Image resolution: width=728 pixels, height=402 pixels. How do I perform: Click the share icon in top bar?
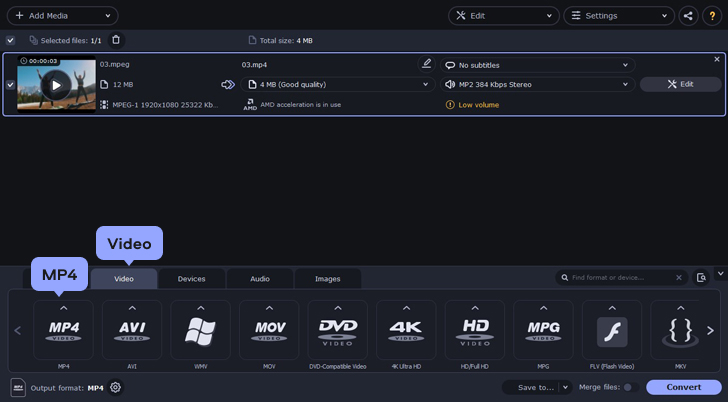[688, 16]
